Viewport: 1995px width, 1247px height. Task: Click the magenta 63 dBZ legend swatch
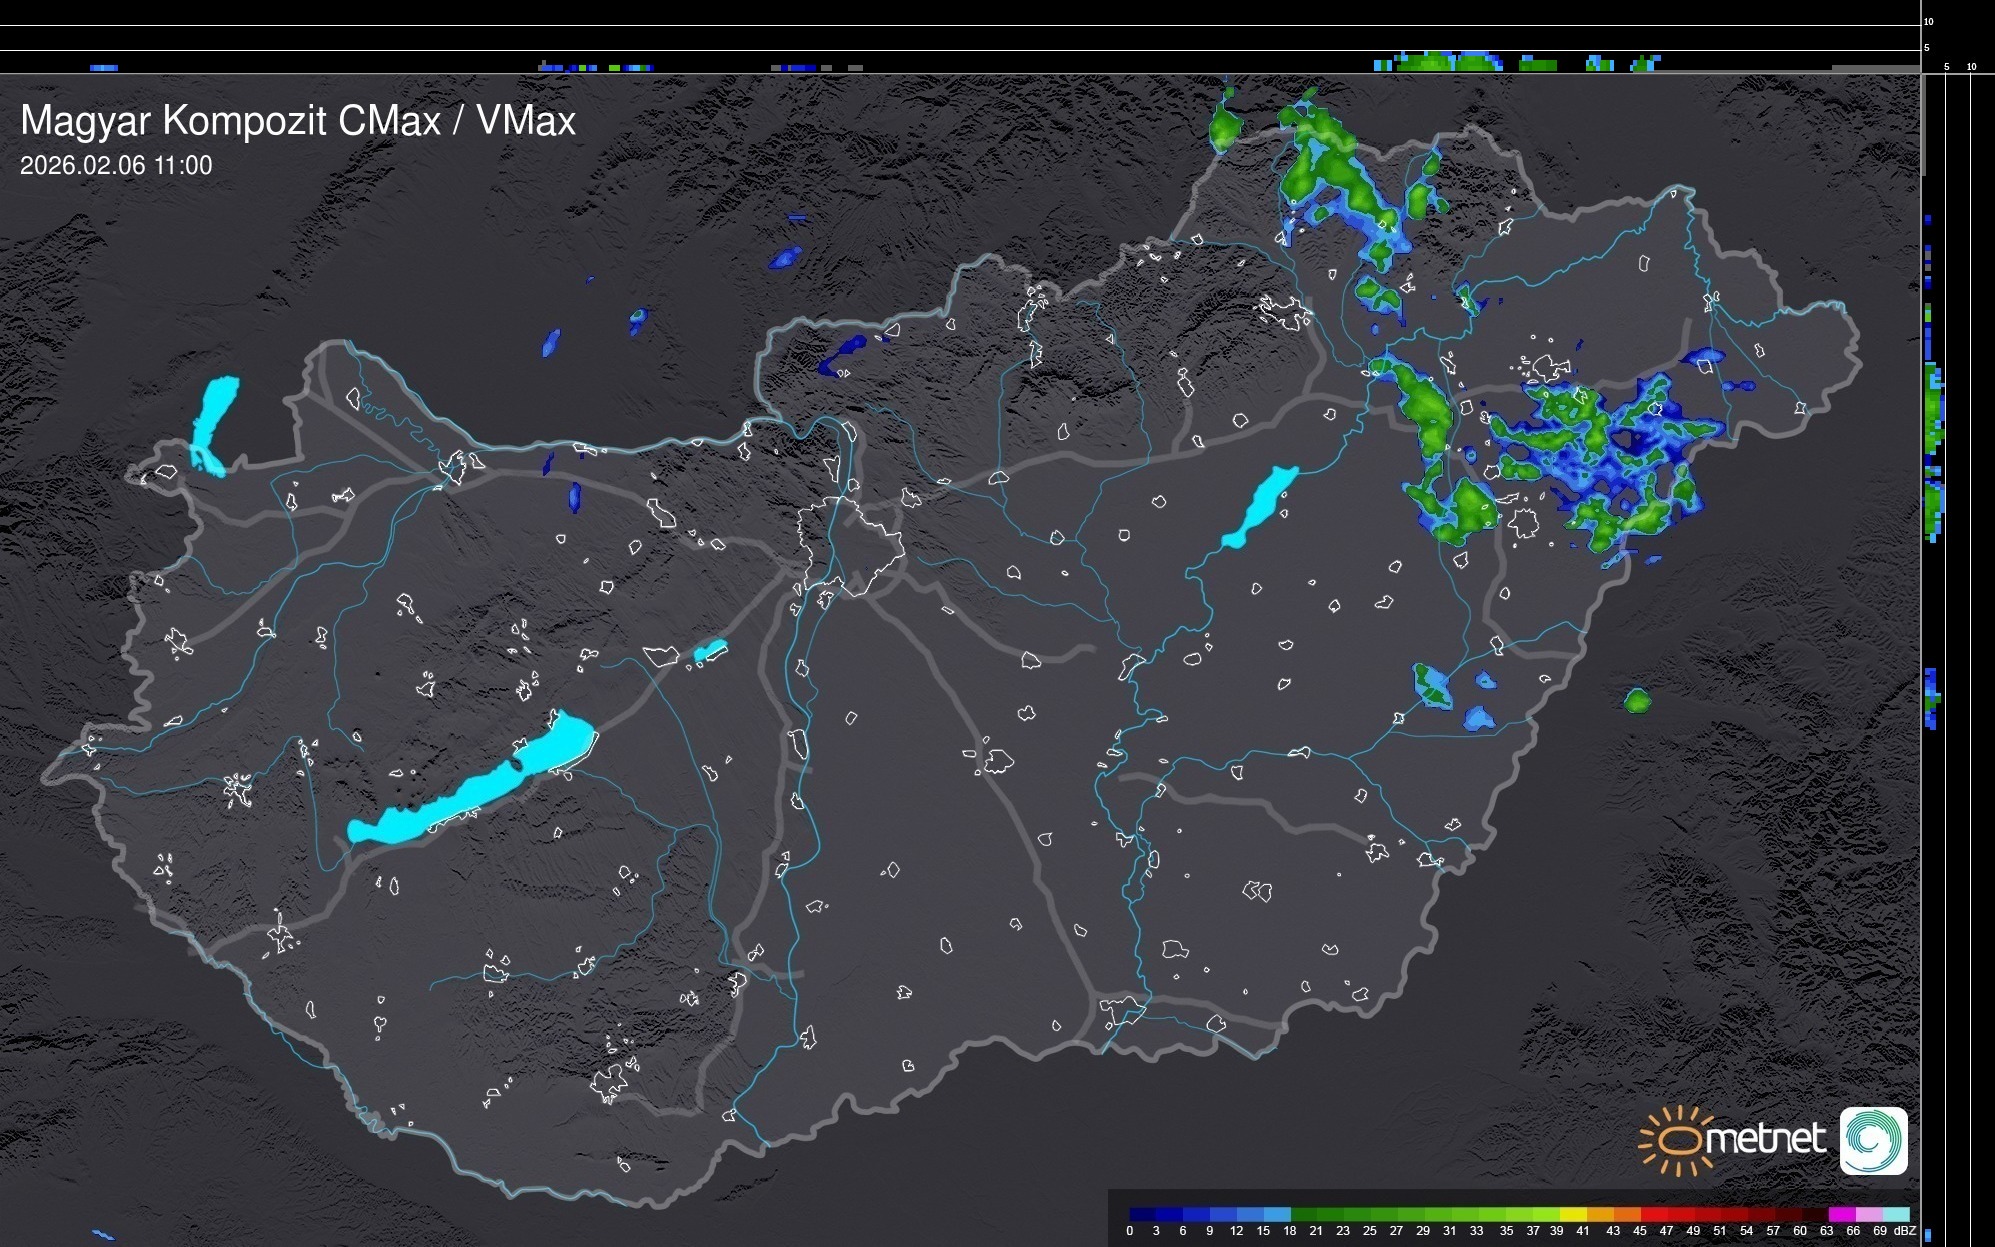[x=1840, y=1214]
